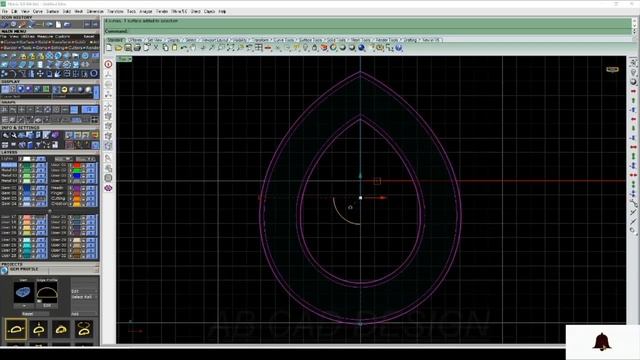Click the Undo arrow icon
Viewport: 640px width, 360px height.
(x=184, y=48)
